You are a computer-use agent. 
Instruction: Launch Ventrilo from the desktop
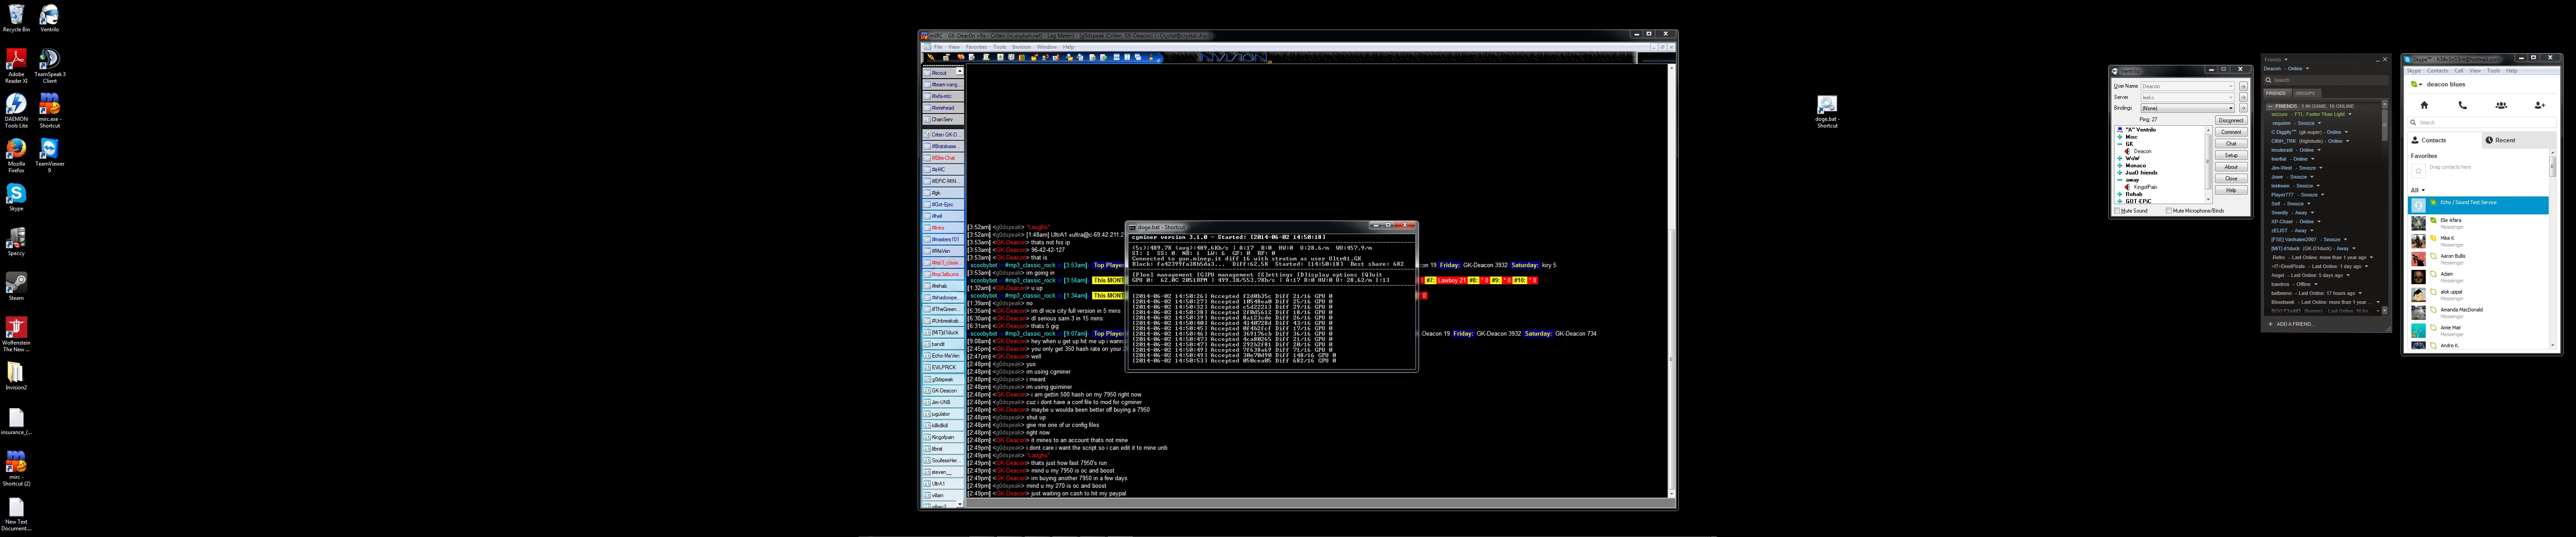click(49, 18)
